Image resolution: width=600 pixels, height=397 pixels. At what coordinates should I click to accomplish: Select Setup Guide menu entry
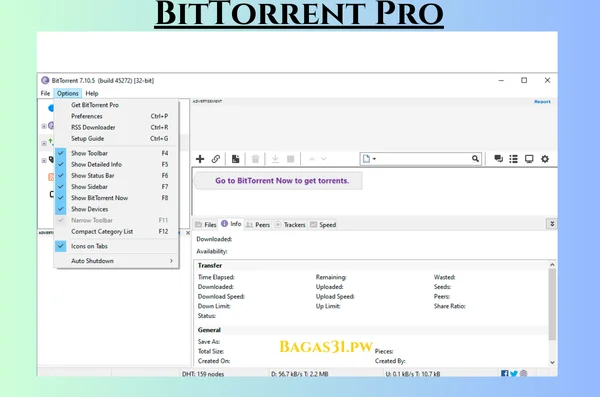click(x=116, y=139)
